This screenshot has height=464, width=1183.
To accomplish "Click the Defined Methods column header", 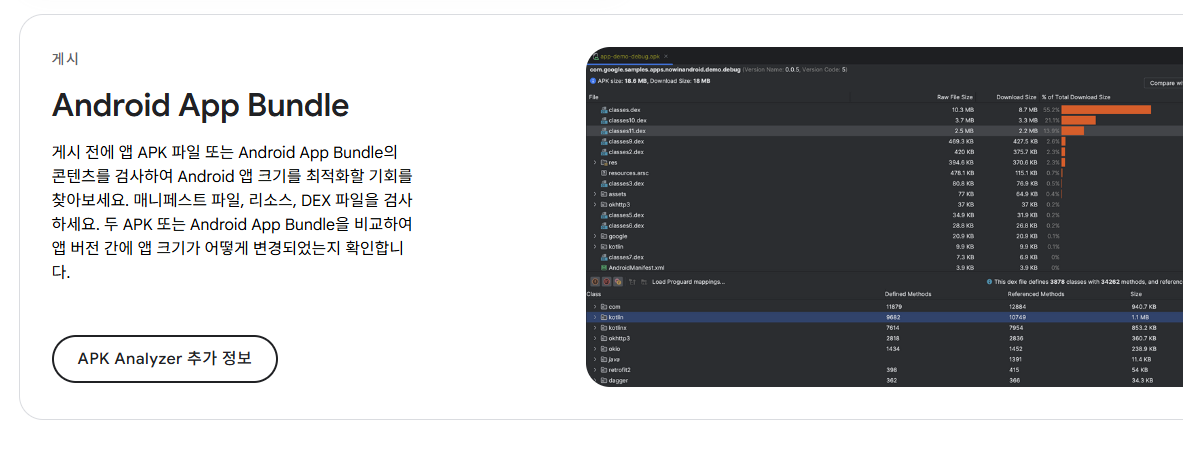I will click(x=908, y=294).
